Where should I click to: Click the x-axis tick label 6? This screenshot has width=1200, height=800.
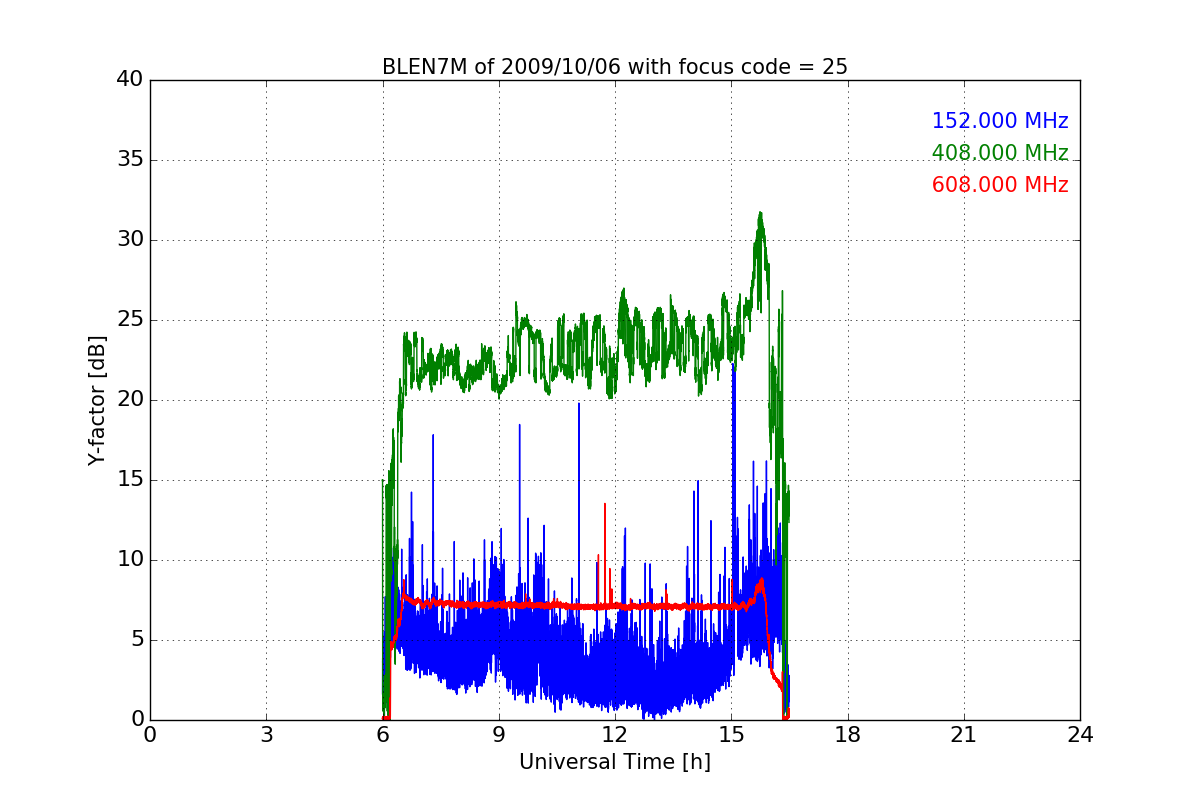pos(382,734)
